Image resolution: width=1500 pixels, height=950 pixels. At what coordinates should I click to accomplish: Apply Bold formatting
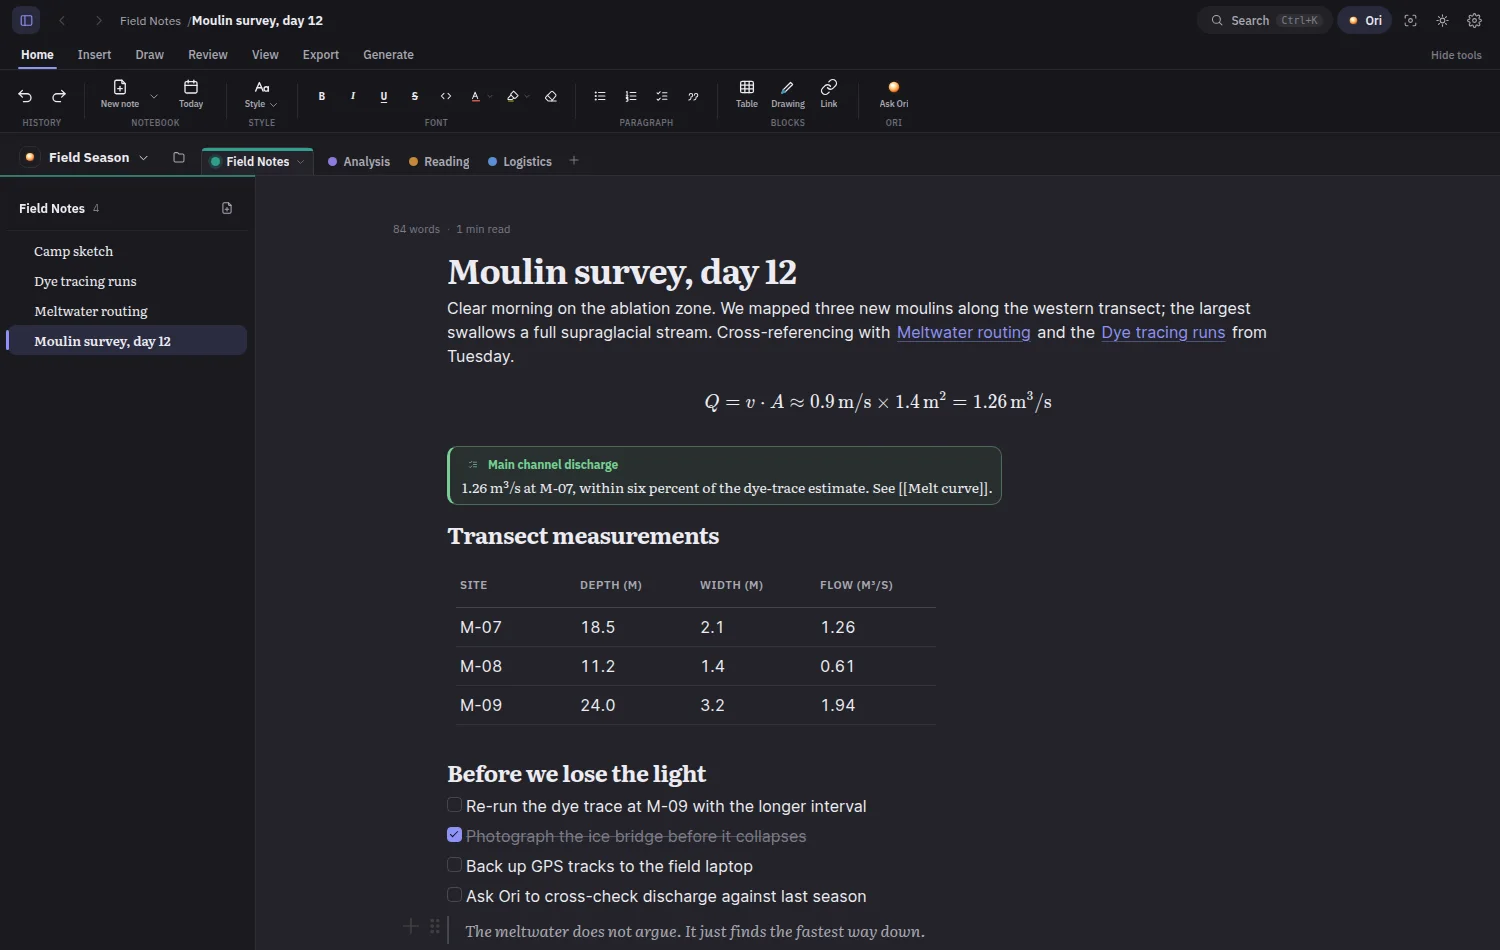(x=322, y=96)
